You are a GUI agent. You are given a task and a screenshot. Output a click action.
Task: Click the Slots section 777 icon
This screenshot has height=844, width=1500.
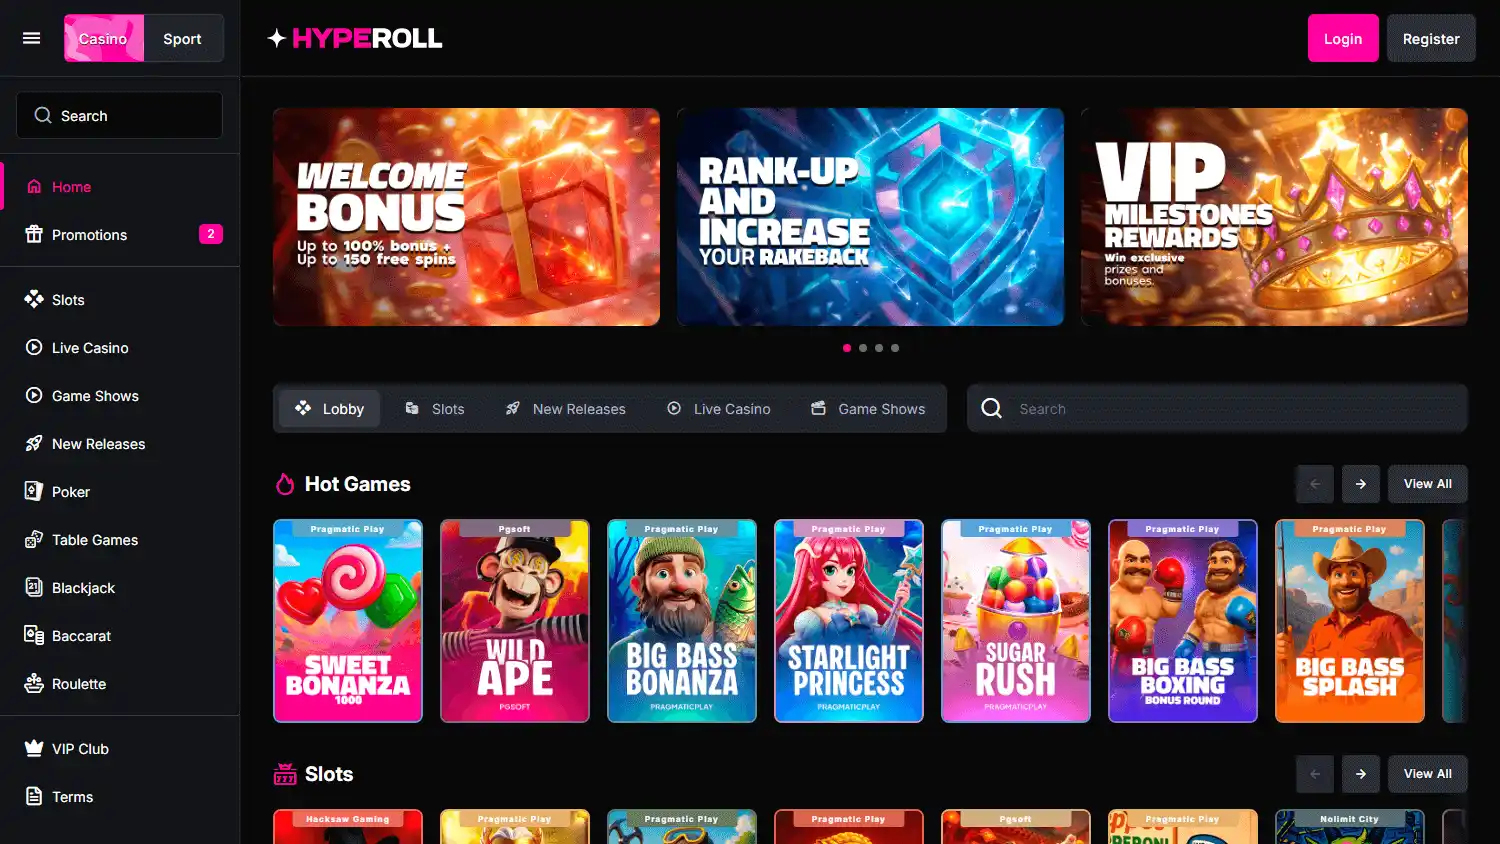[x=285, y=774]
